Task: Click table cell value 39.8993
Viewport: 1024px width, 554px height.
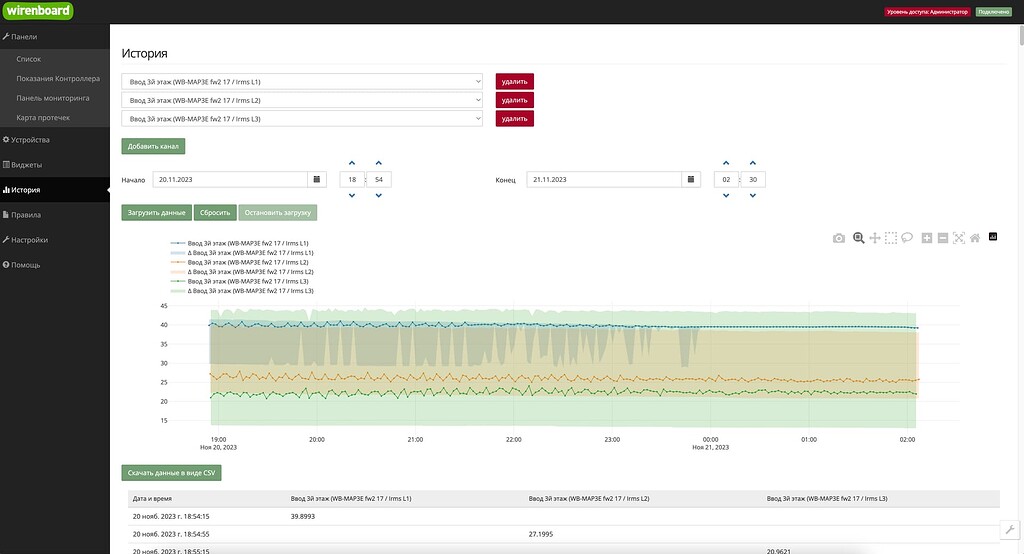Action: click(x=302, y=516)
